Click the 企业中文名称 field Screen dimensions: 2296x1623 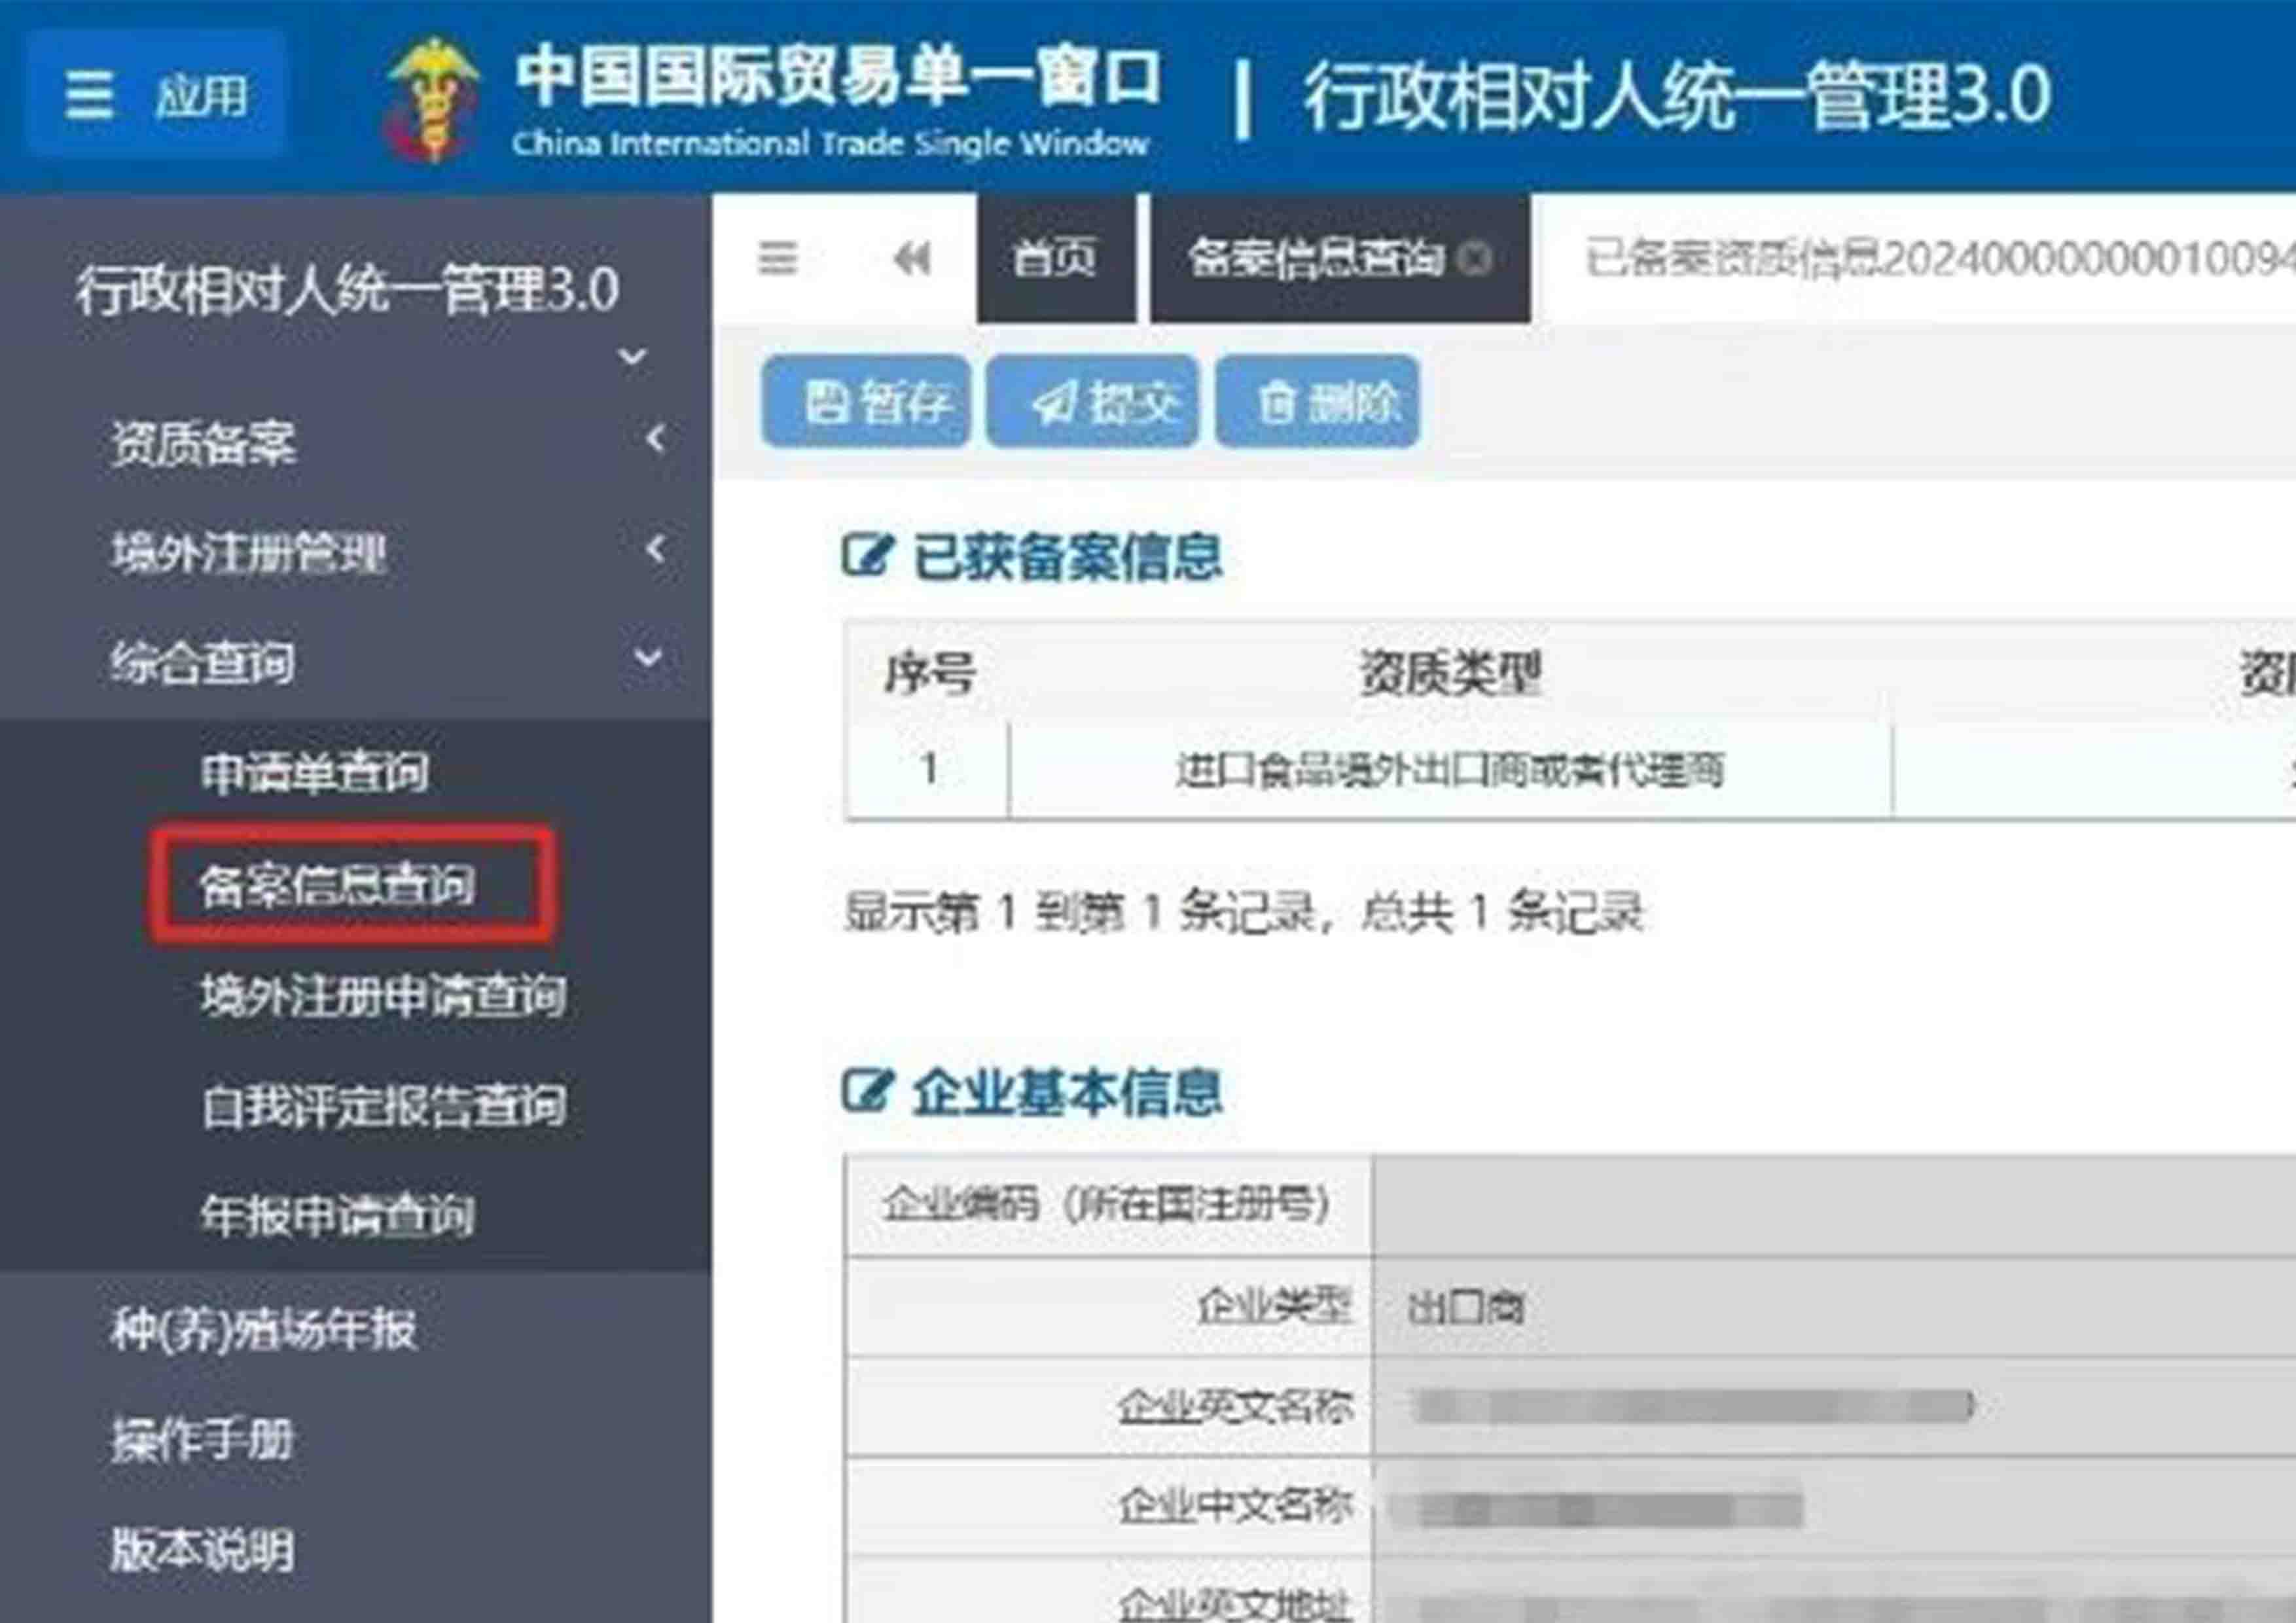pyautogui.click(x=1834, y=1507)
